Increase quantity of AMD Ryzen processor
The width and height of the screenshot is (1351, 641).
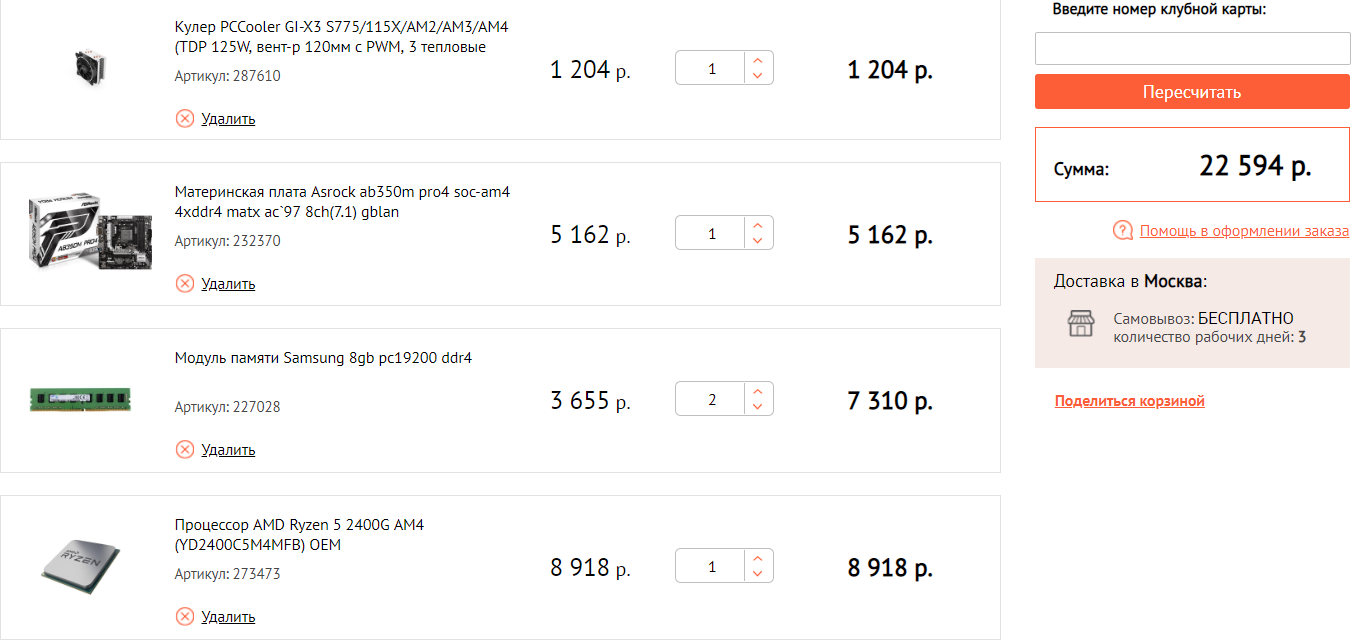pyautogui.click(x=758, y=559)
